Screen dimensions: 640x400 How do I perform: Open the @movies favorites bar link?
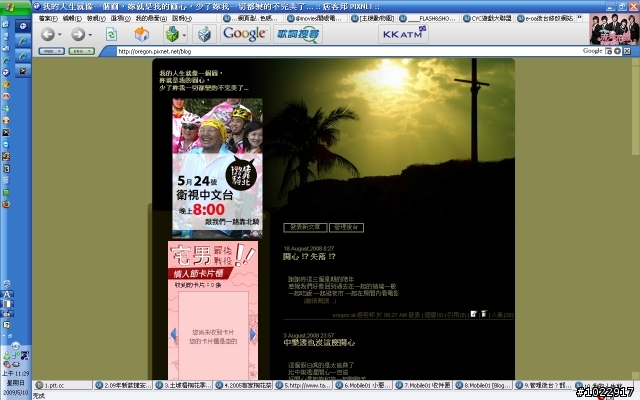point(317,18)
